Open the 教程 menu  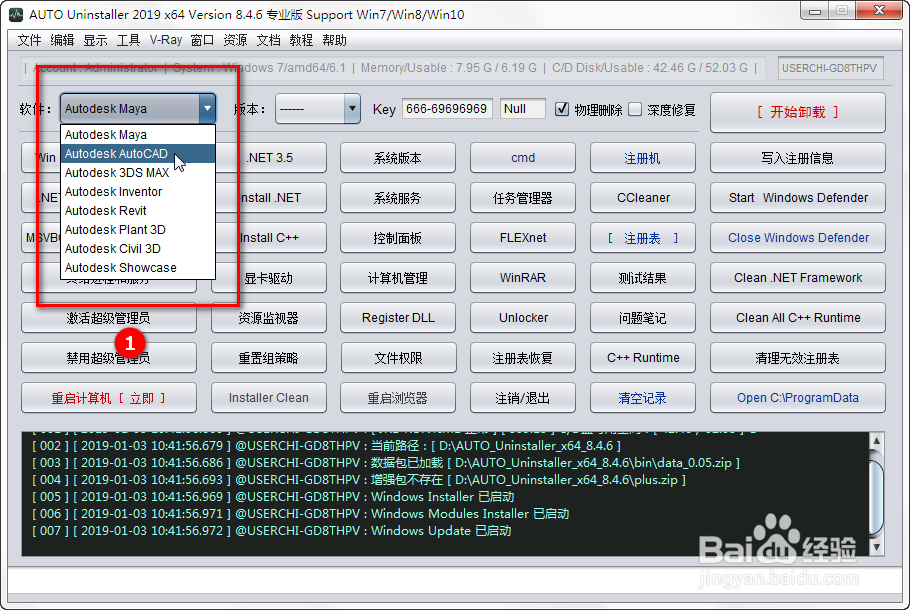pyautogui.click(x=301, y=40)
